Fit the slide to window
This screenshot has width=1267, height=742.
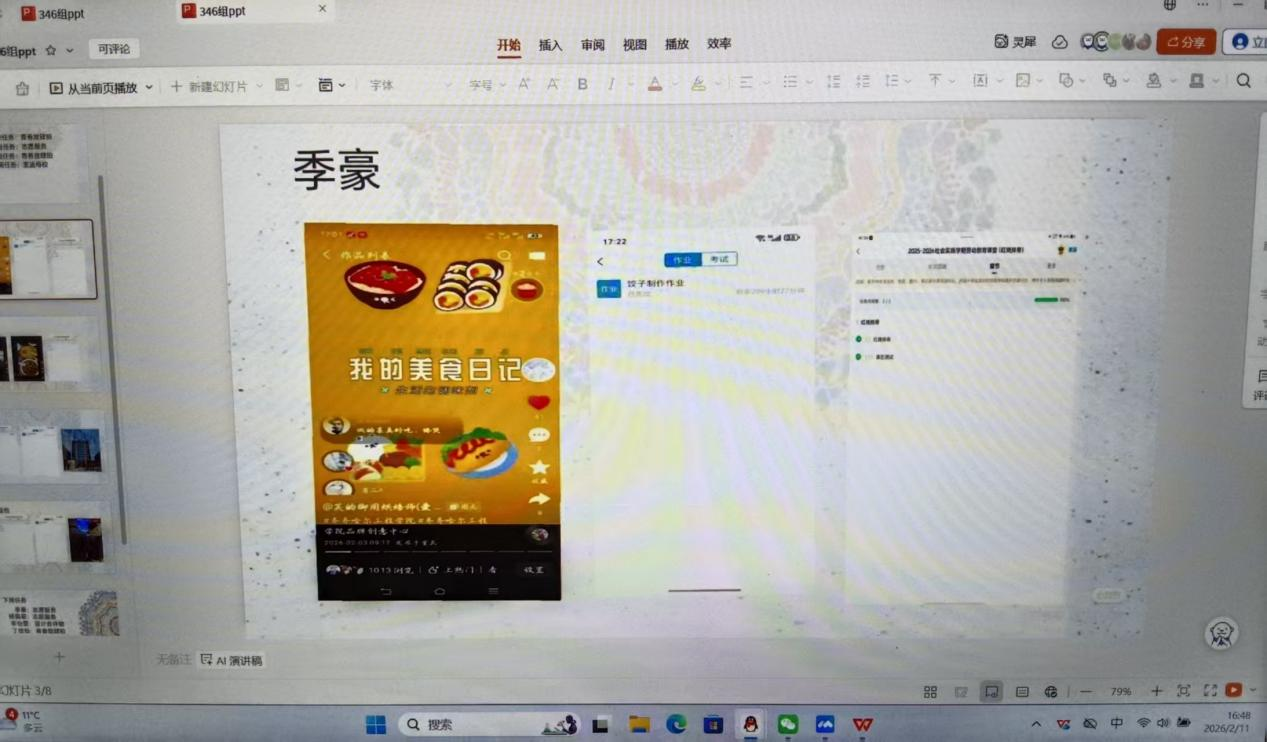pos(1183,691)
